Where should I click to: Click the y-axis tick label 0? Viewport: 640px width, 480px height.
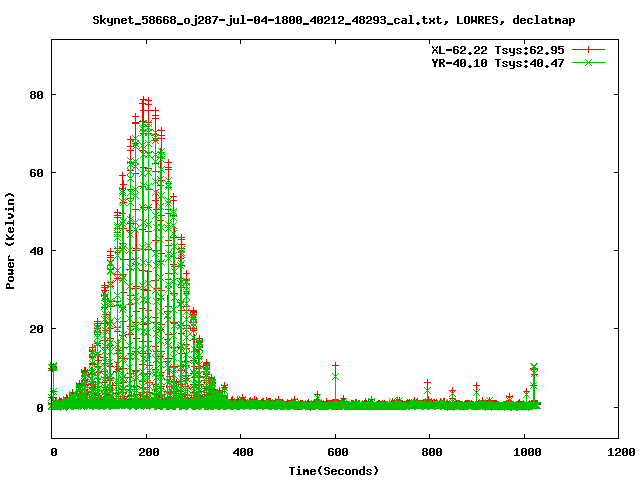pyautogui.click(x=40, y=408)
